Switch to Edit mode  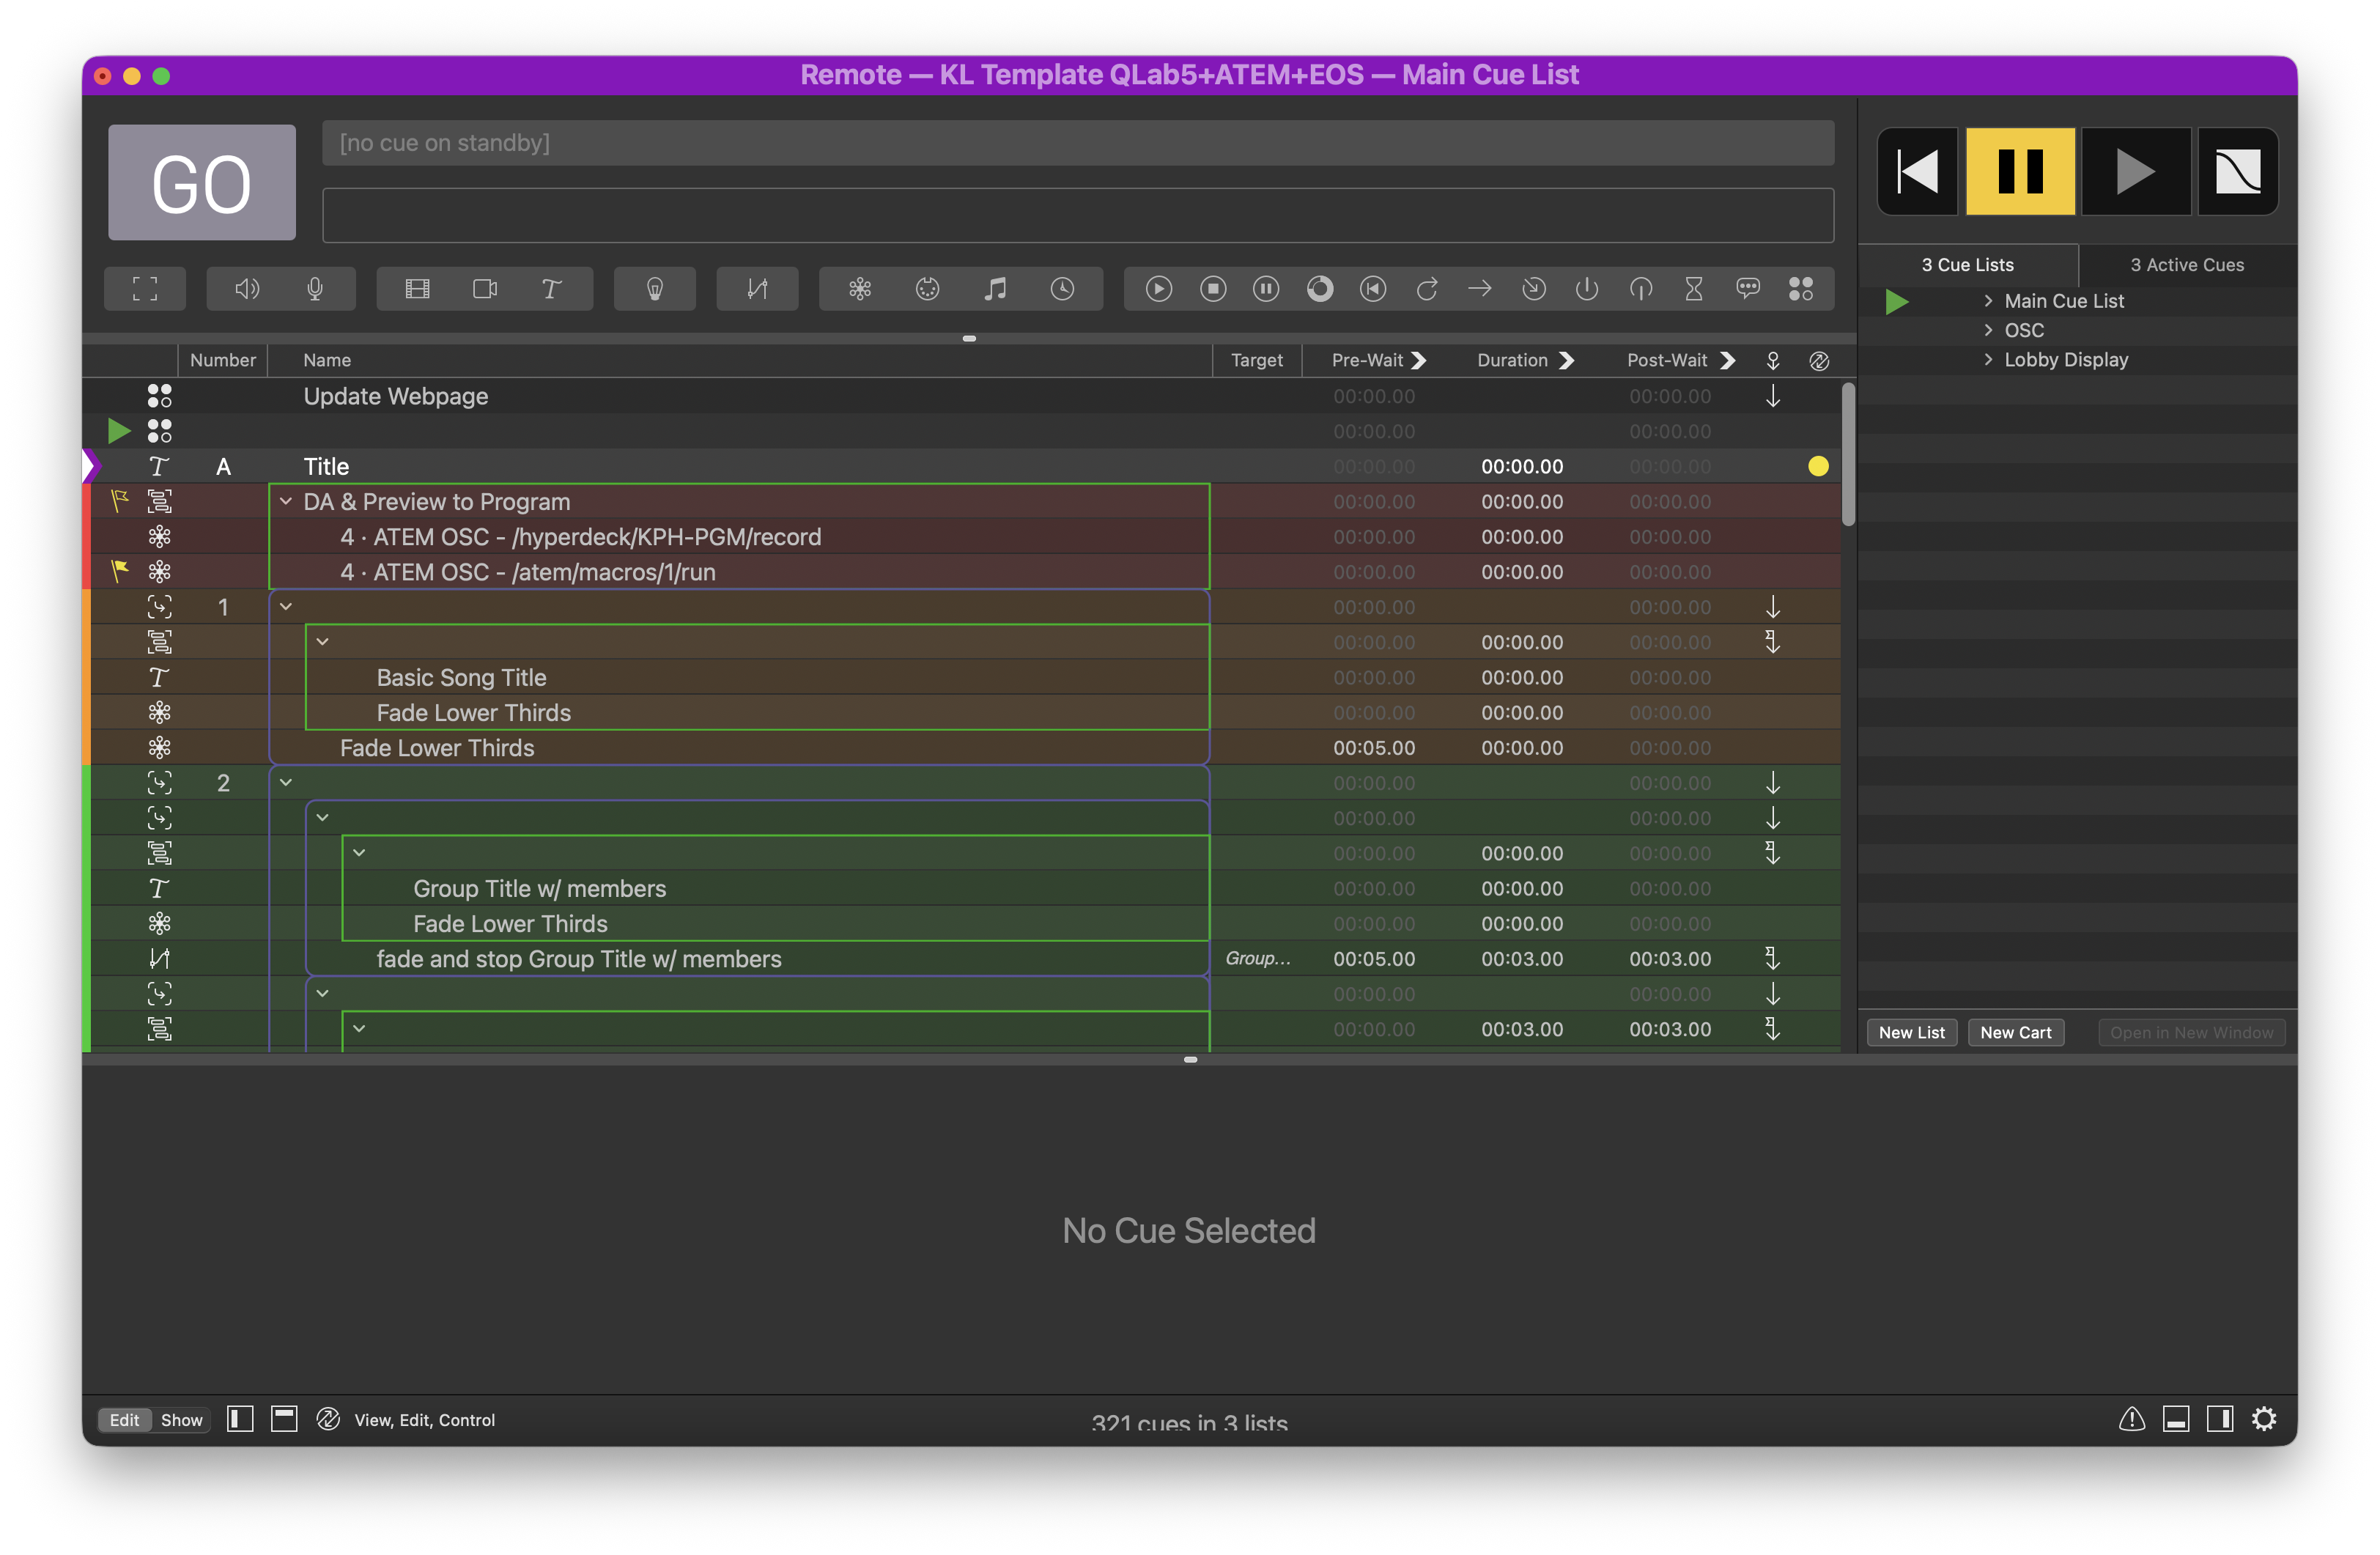point(124,1420)
